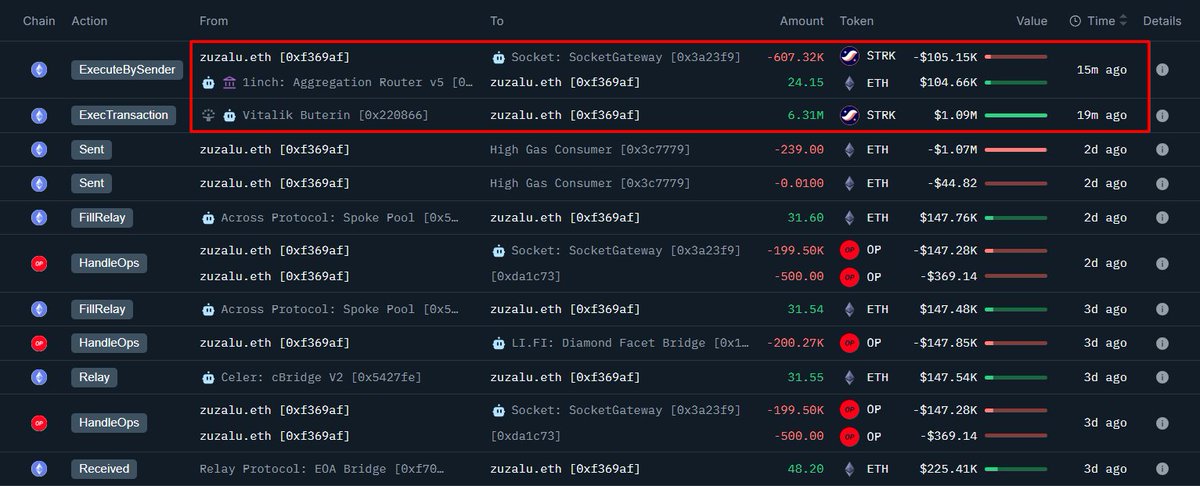Click contract bot icon before 1inch Aggregation Router
1200x486 pixels.
tap(208, 83)
